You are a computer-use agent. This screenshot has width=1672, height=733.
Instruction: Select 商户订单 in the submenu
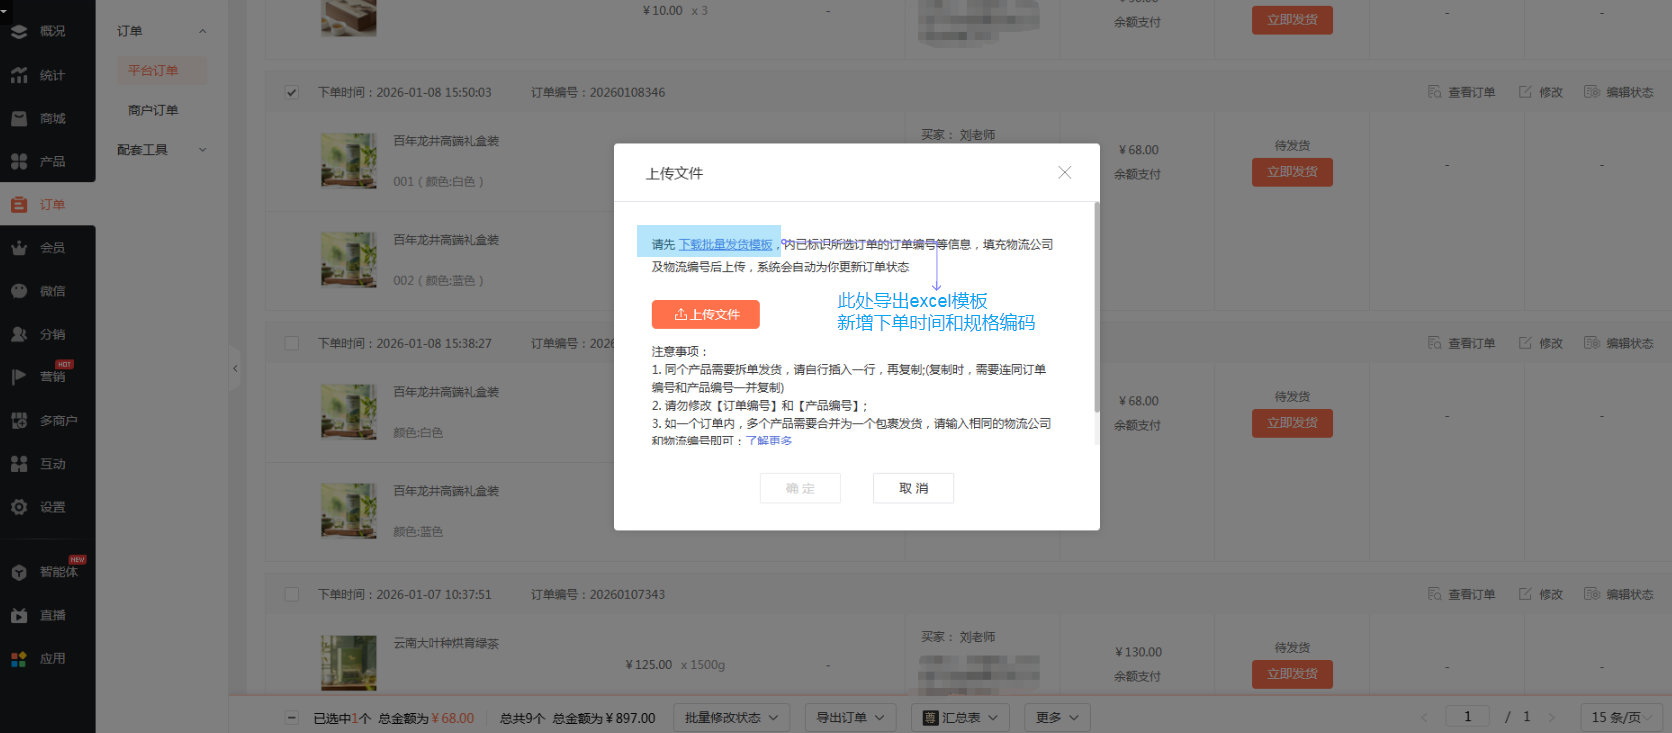(x=153, y=110)
